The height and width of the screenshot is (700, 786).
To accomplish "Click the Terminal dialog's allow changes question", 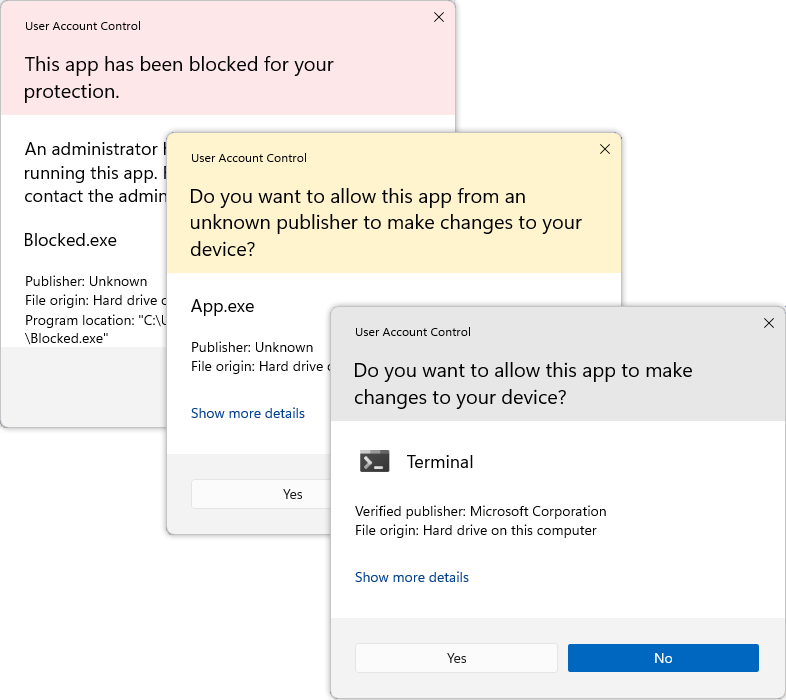I will click(x=523, y=383).
